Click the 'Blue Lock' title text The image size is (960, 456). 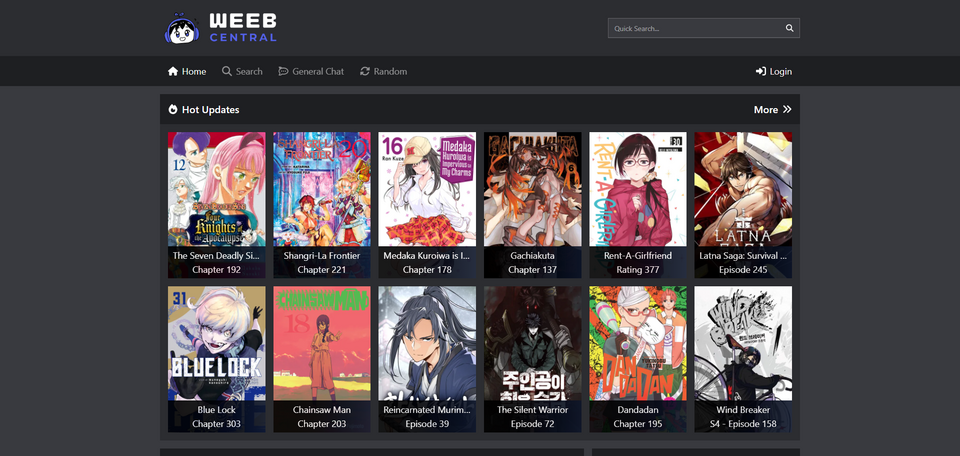pyautogui.click(x=217, y=410)
